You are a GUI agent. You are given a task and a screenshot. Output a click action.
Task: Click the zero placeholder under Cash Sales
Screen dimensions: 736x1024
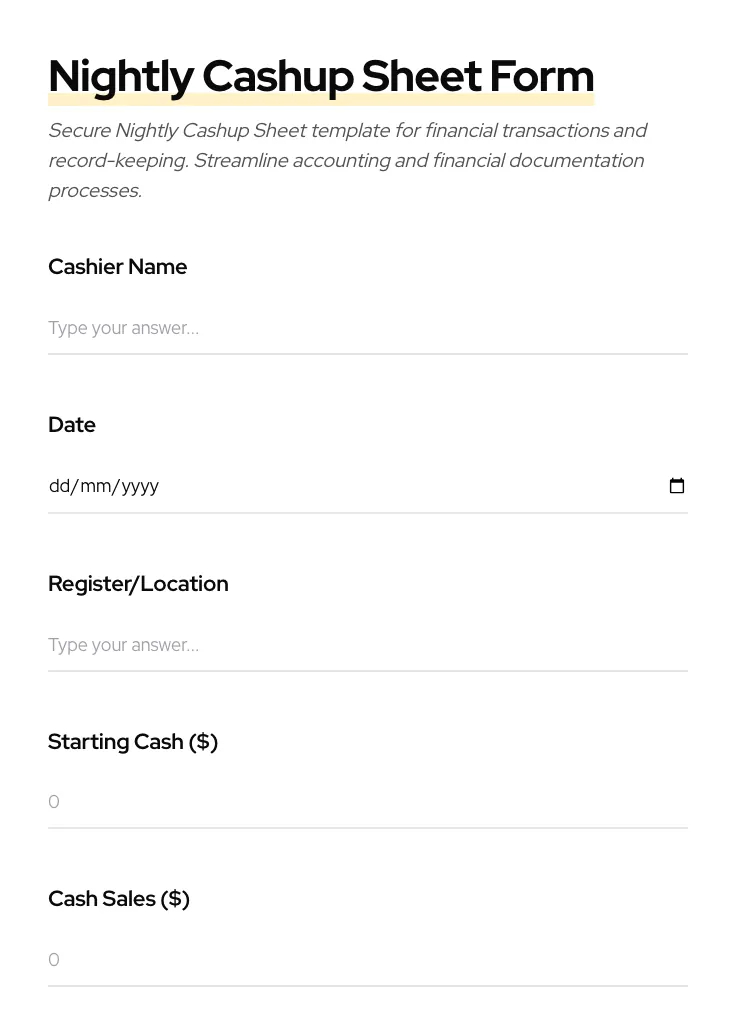pos(54,959)
